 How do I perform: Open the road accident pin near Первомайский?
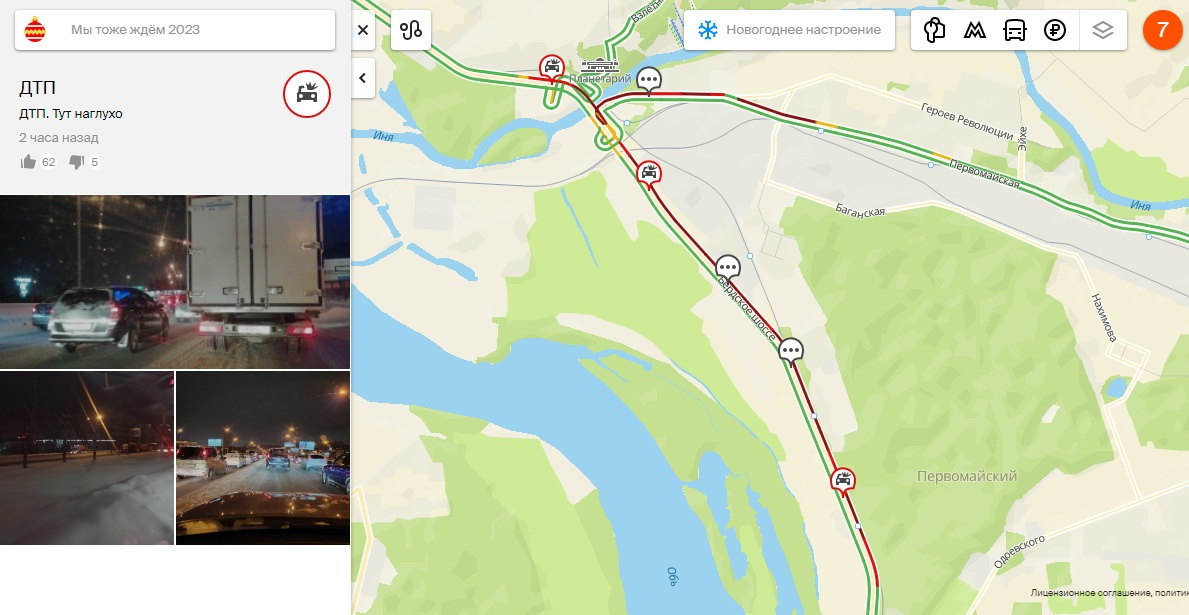(842, 480)
